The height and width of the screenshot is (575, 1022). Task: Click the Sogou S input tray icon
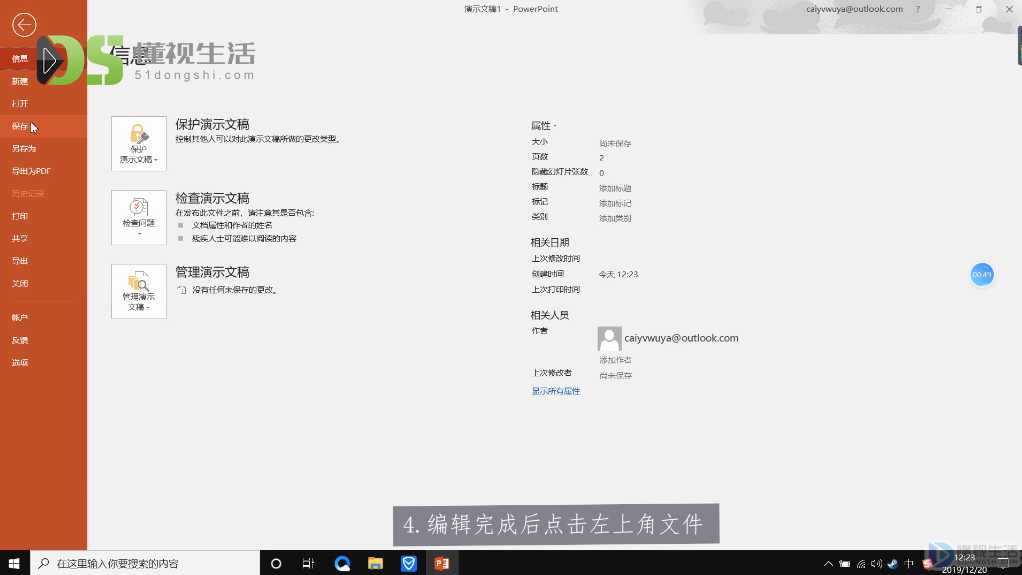[927, 564]
